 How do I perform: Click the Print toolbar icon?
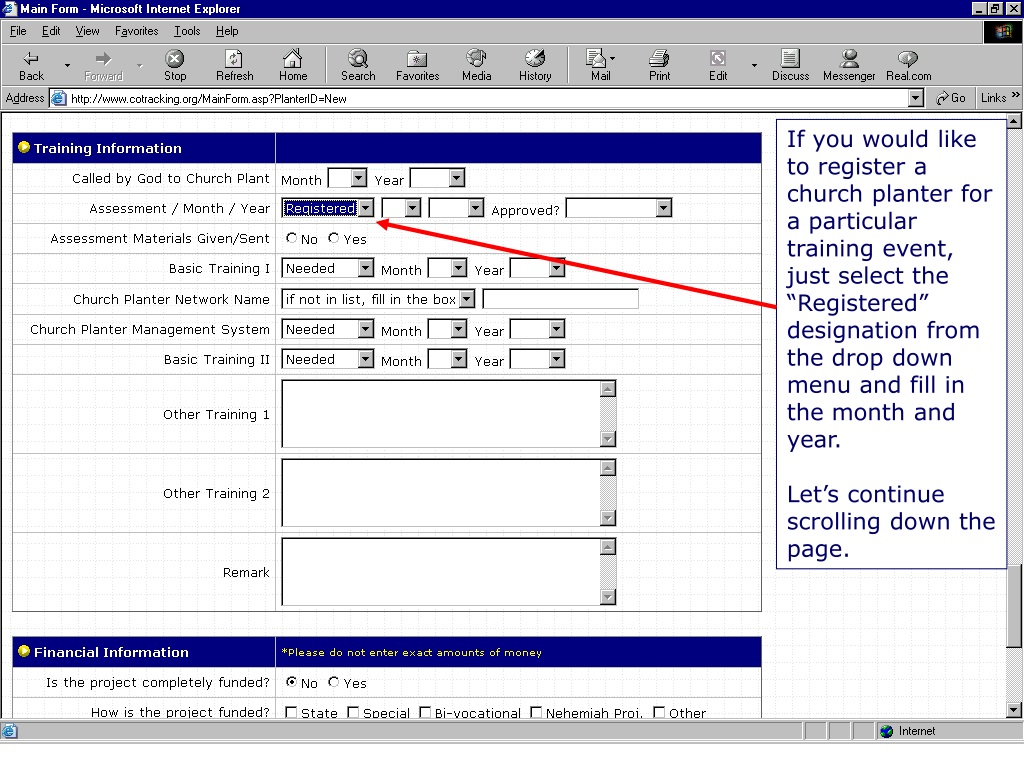(x=659, y=65)
